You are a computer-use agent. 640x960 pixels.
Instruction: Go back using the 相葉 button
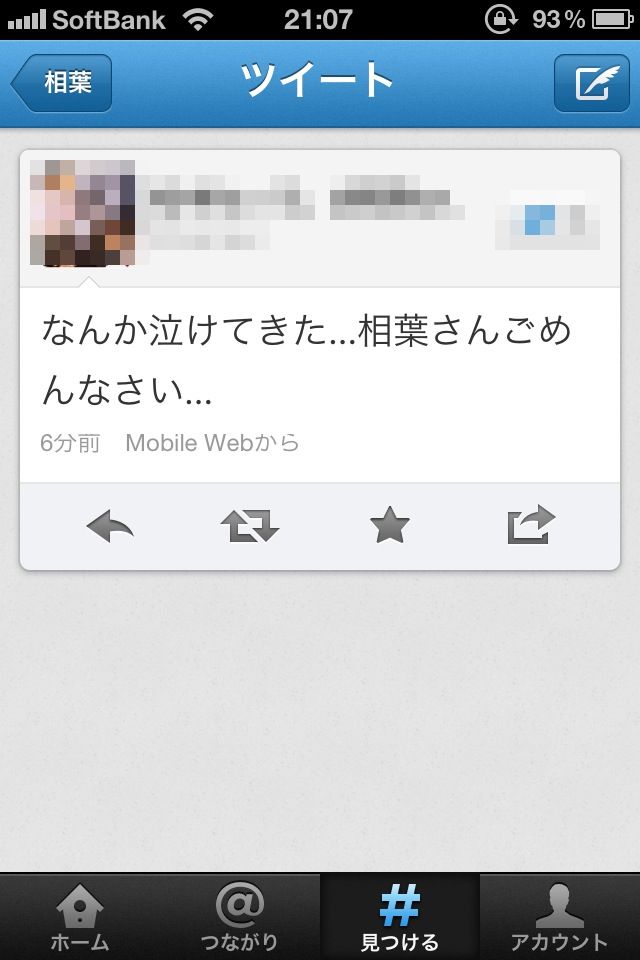[61, 83]
